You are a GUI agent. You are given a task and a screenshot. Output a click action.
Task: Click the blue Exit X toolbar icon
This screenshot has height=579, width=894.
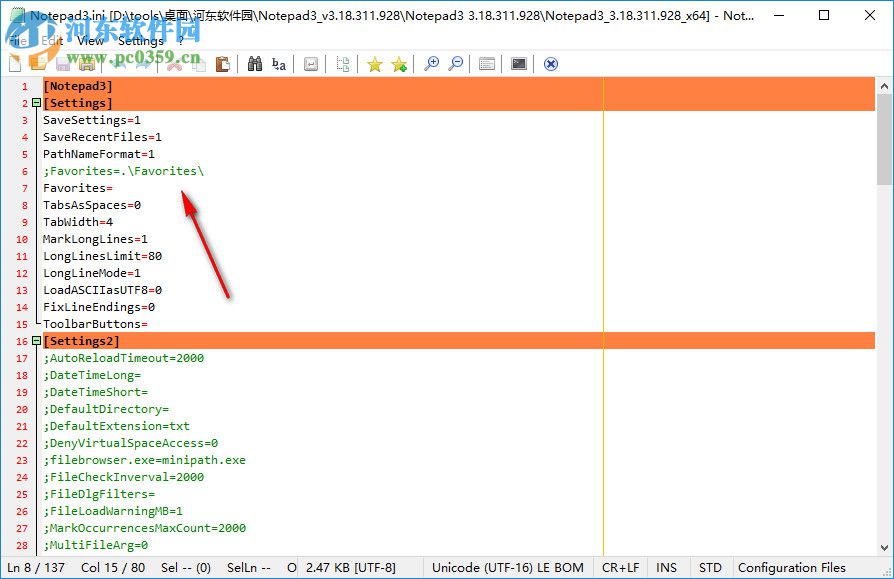click(x=551, y=64)
